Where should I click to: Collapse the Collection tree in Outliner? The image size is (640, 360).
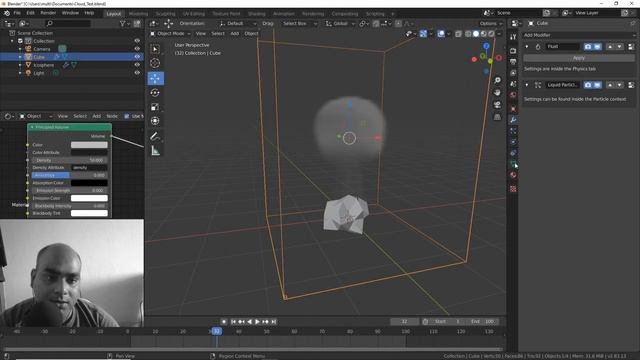(12, 41)
